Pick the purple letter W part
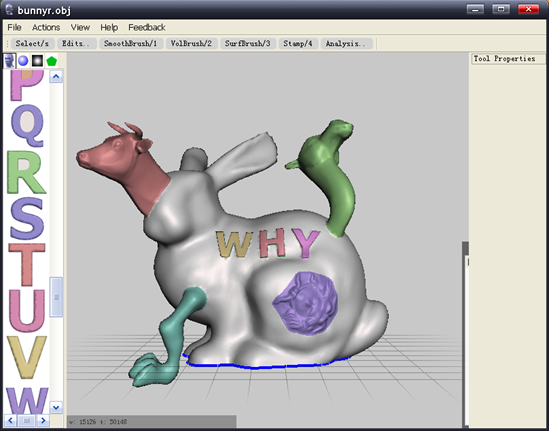The height and width of the screenshot is (431, 549). [x=27, y=400]
